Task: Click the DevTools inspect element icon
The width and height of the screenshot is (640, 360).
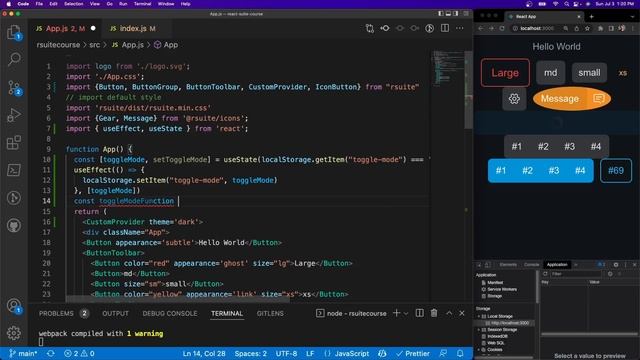Action: 479,264
